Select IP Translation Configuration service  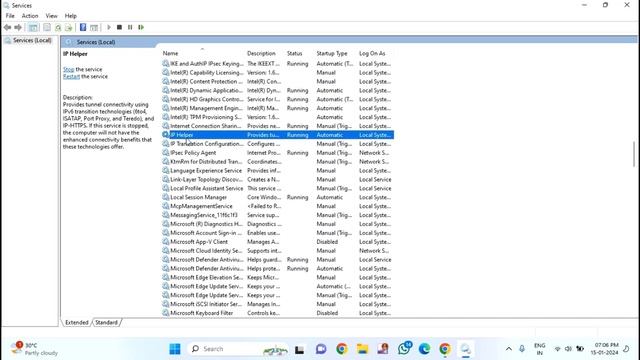[x=278, y=144]
